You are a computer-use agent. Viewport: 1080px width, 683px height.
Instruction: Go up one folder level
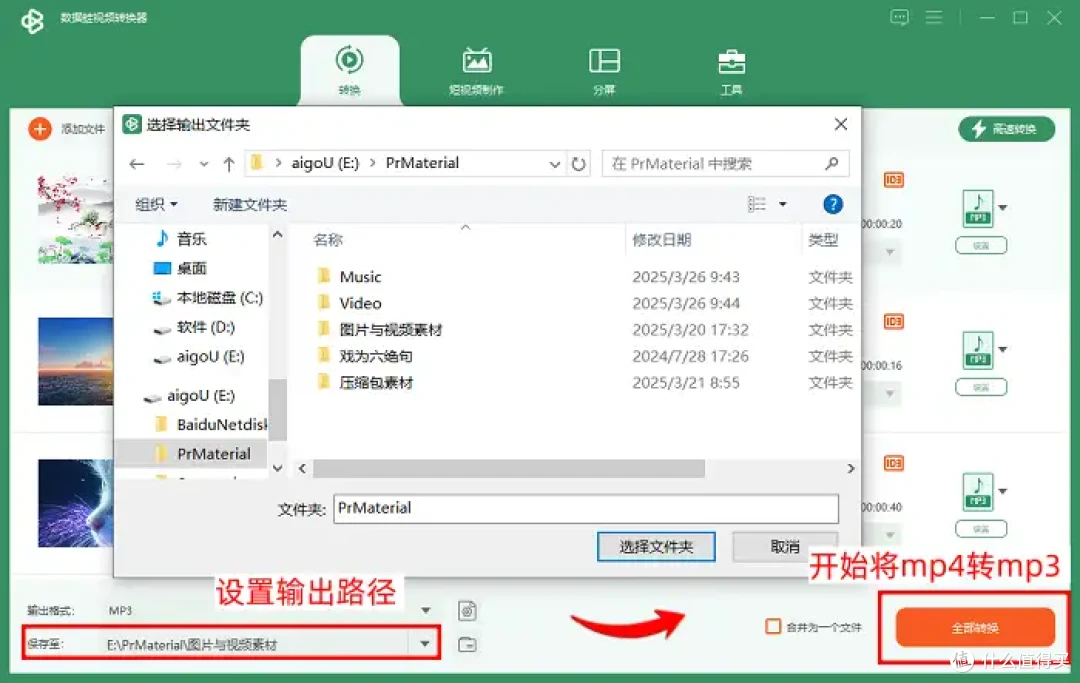229,164
